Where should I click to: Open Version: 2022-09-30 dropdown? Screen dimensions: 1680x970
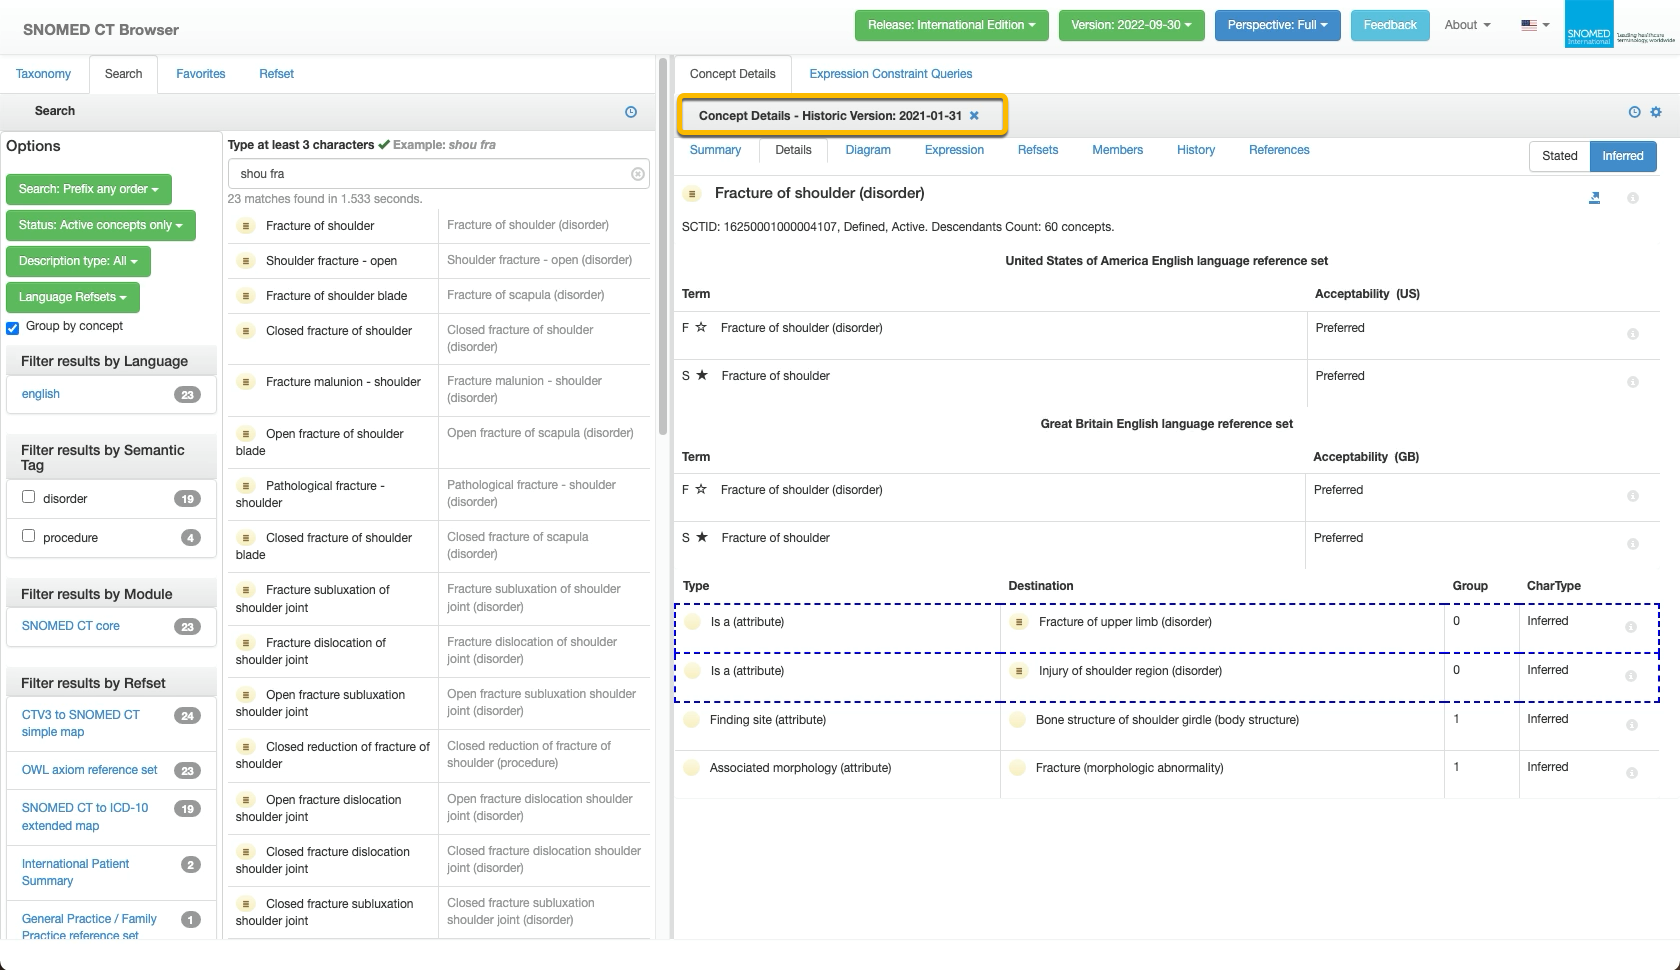[x=1131, y=25]
